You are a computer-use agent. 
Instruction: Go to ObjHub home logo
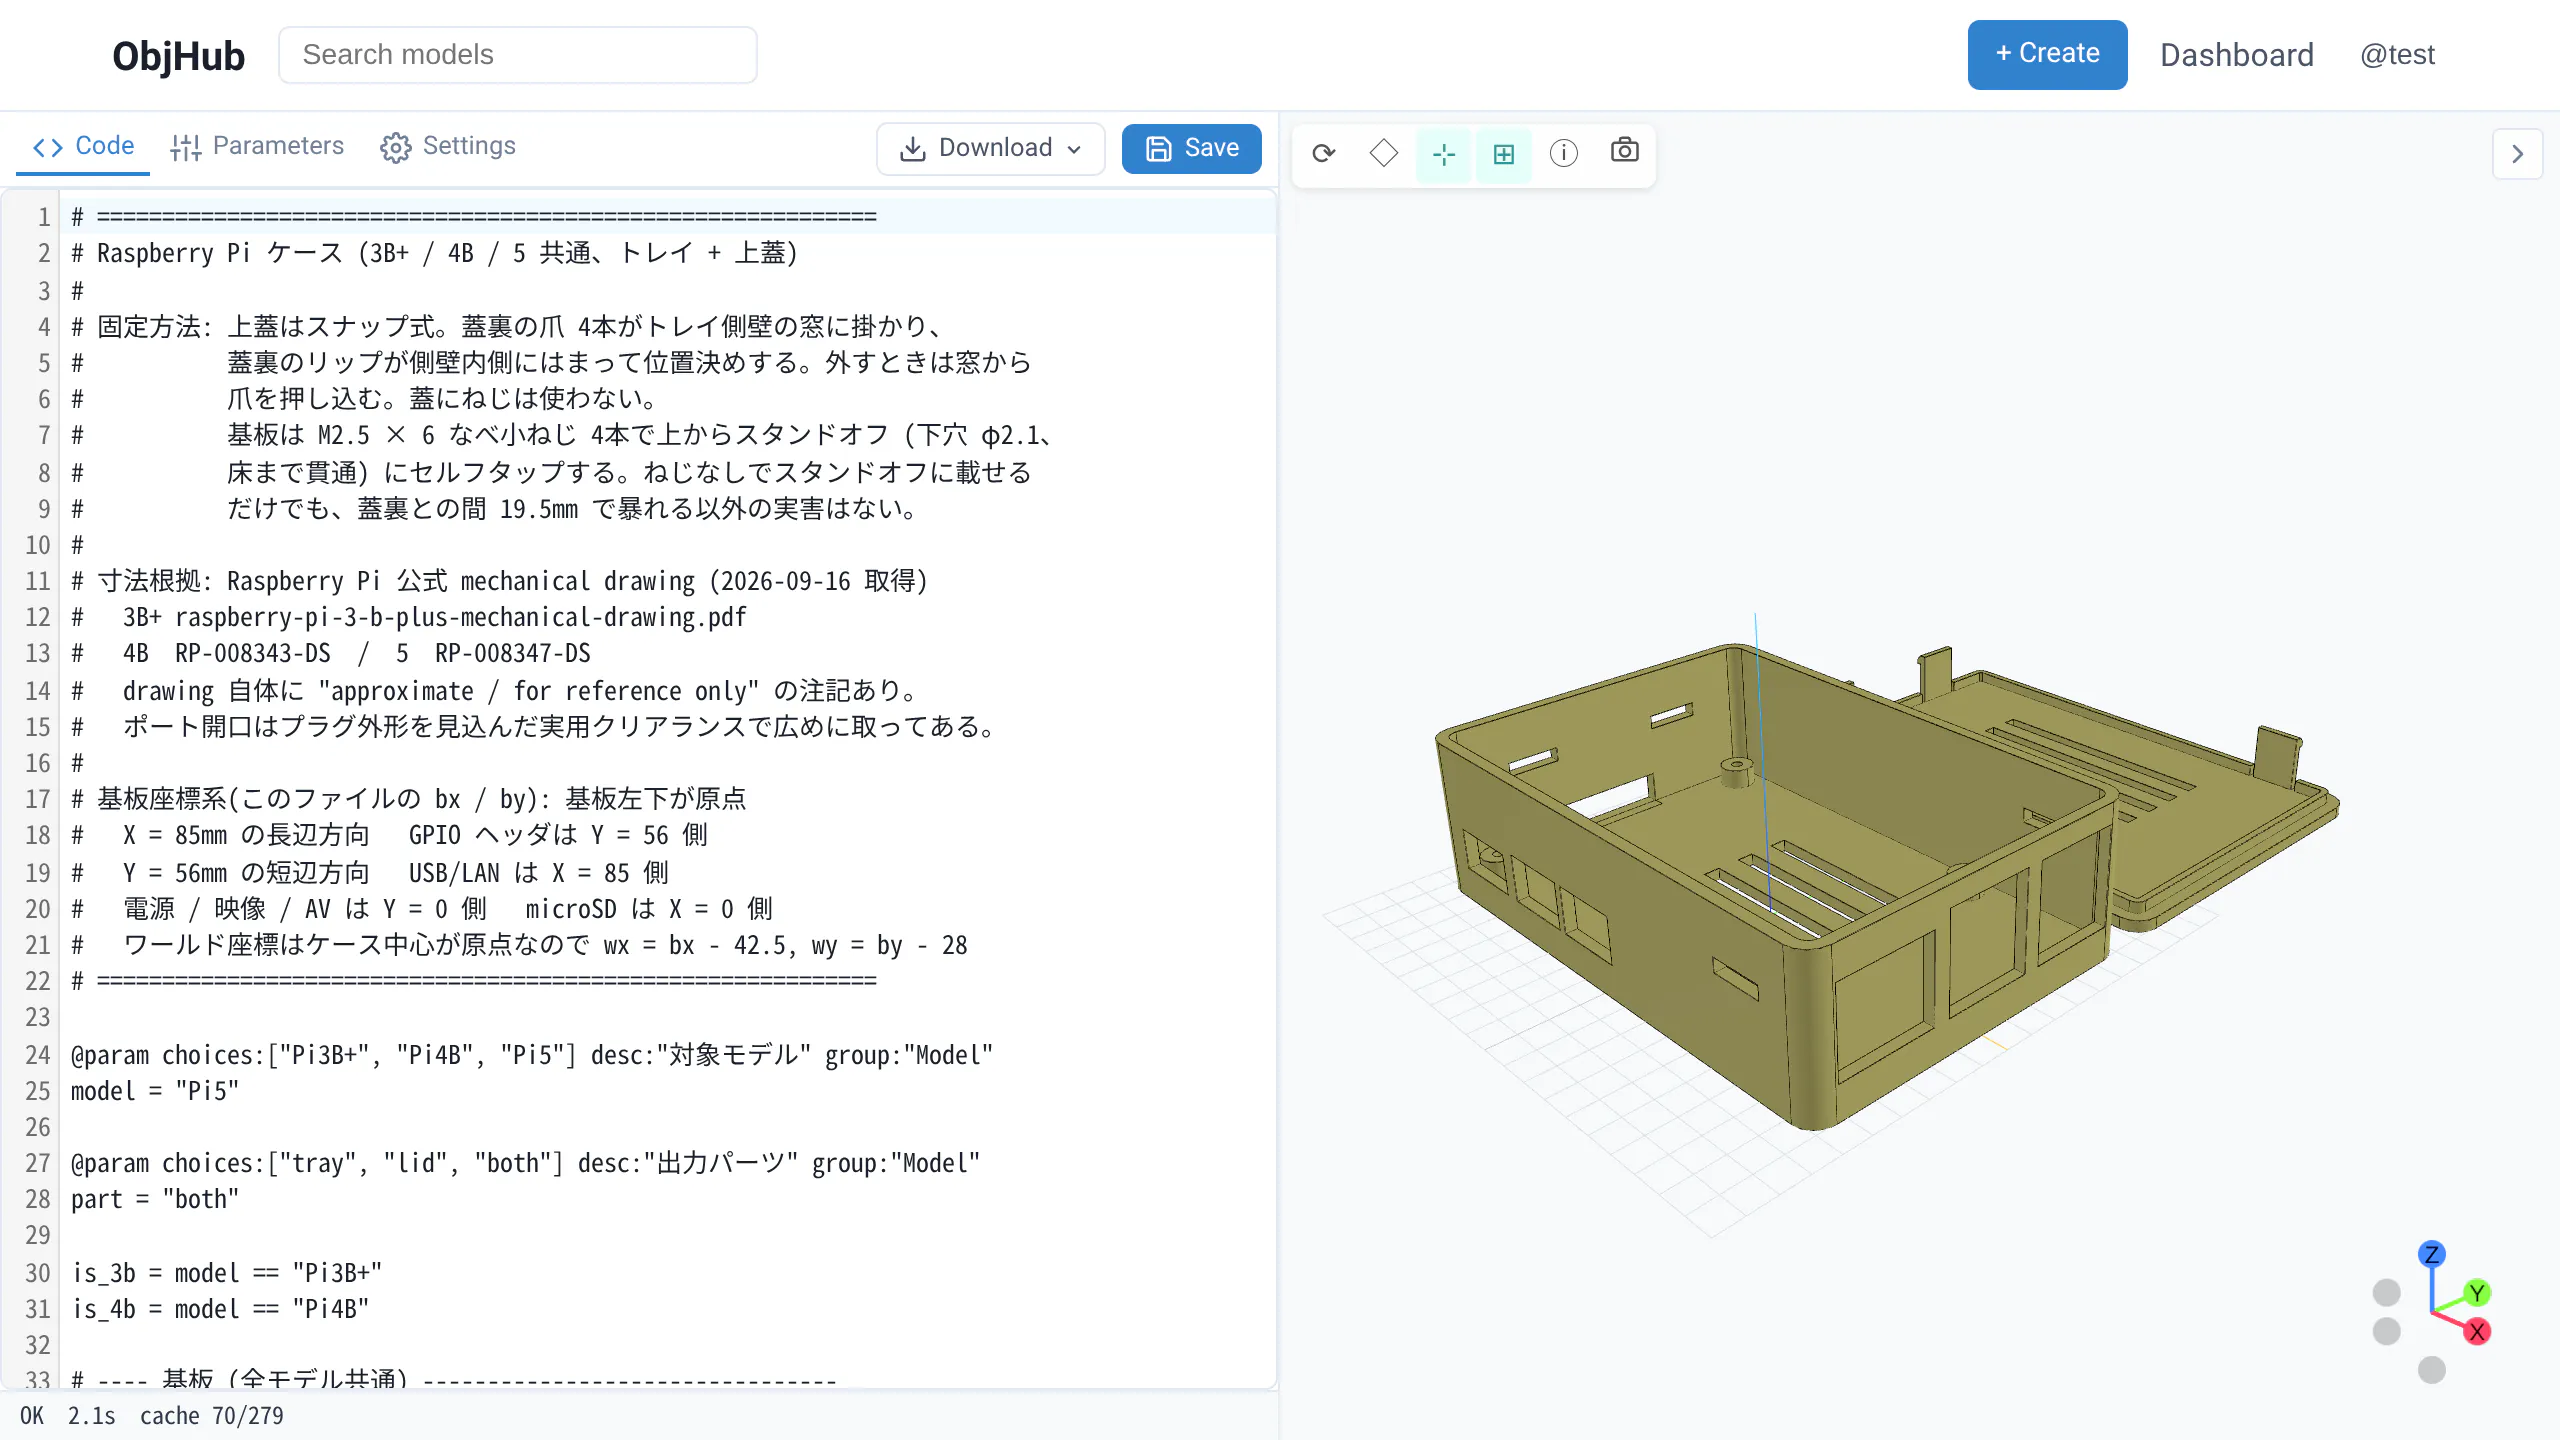point(178,56)
